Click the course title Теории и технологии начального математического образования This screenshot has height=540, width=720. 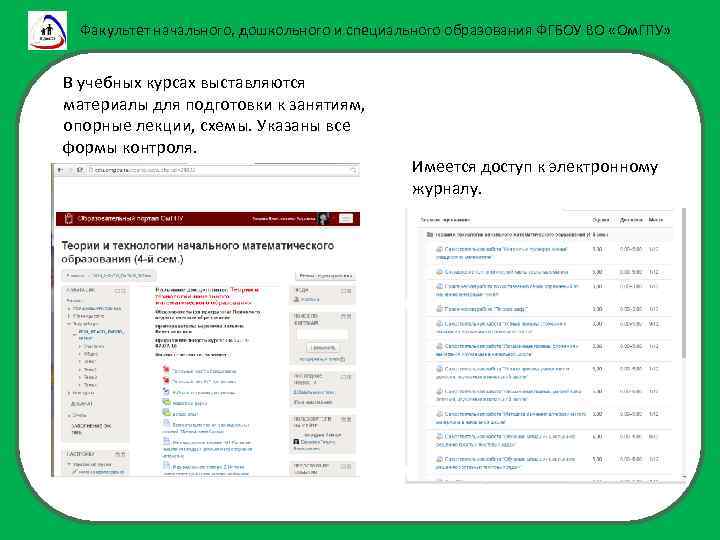(x=198, y=252)
